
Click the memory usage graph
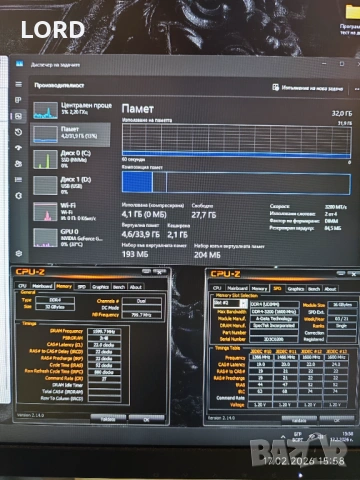tap(236, 141)
